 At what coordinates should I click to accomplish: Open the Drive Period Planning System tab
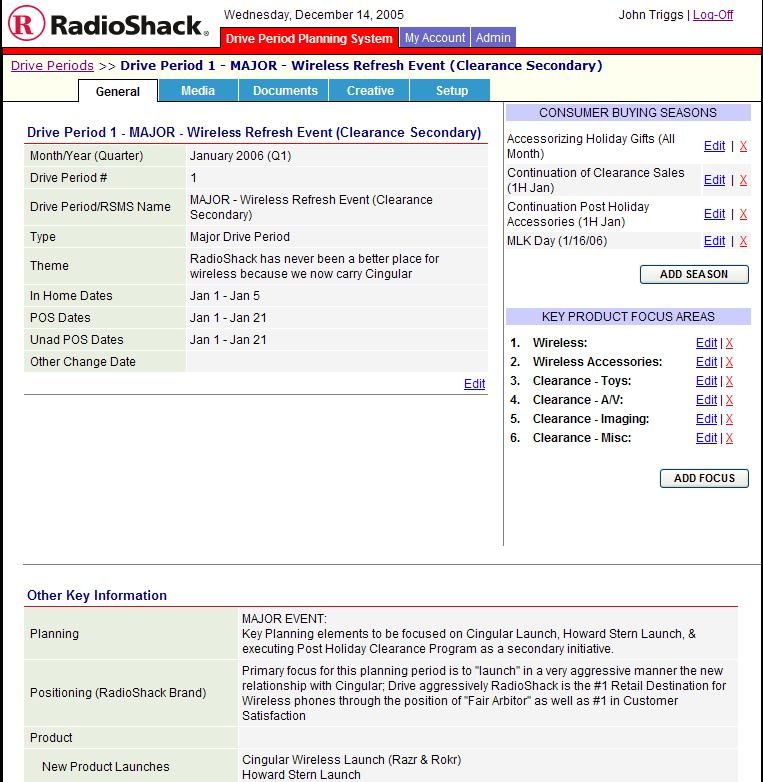[309, 38]
